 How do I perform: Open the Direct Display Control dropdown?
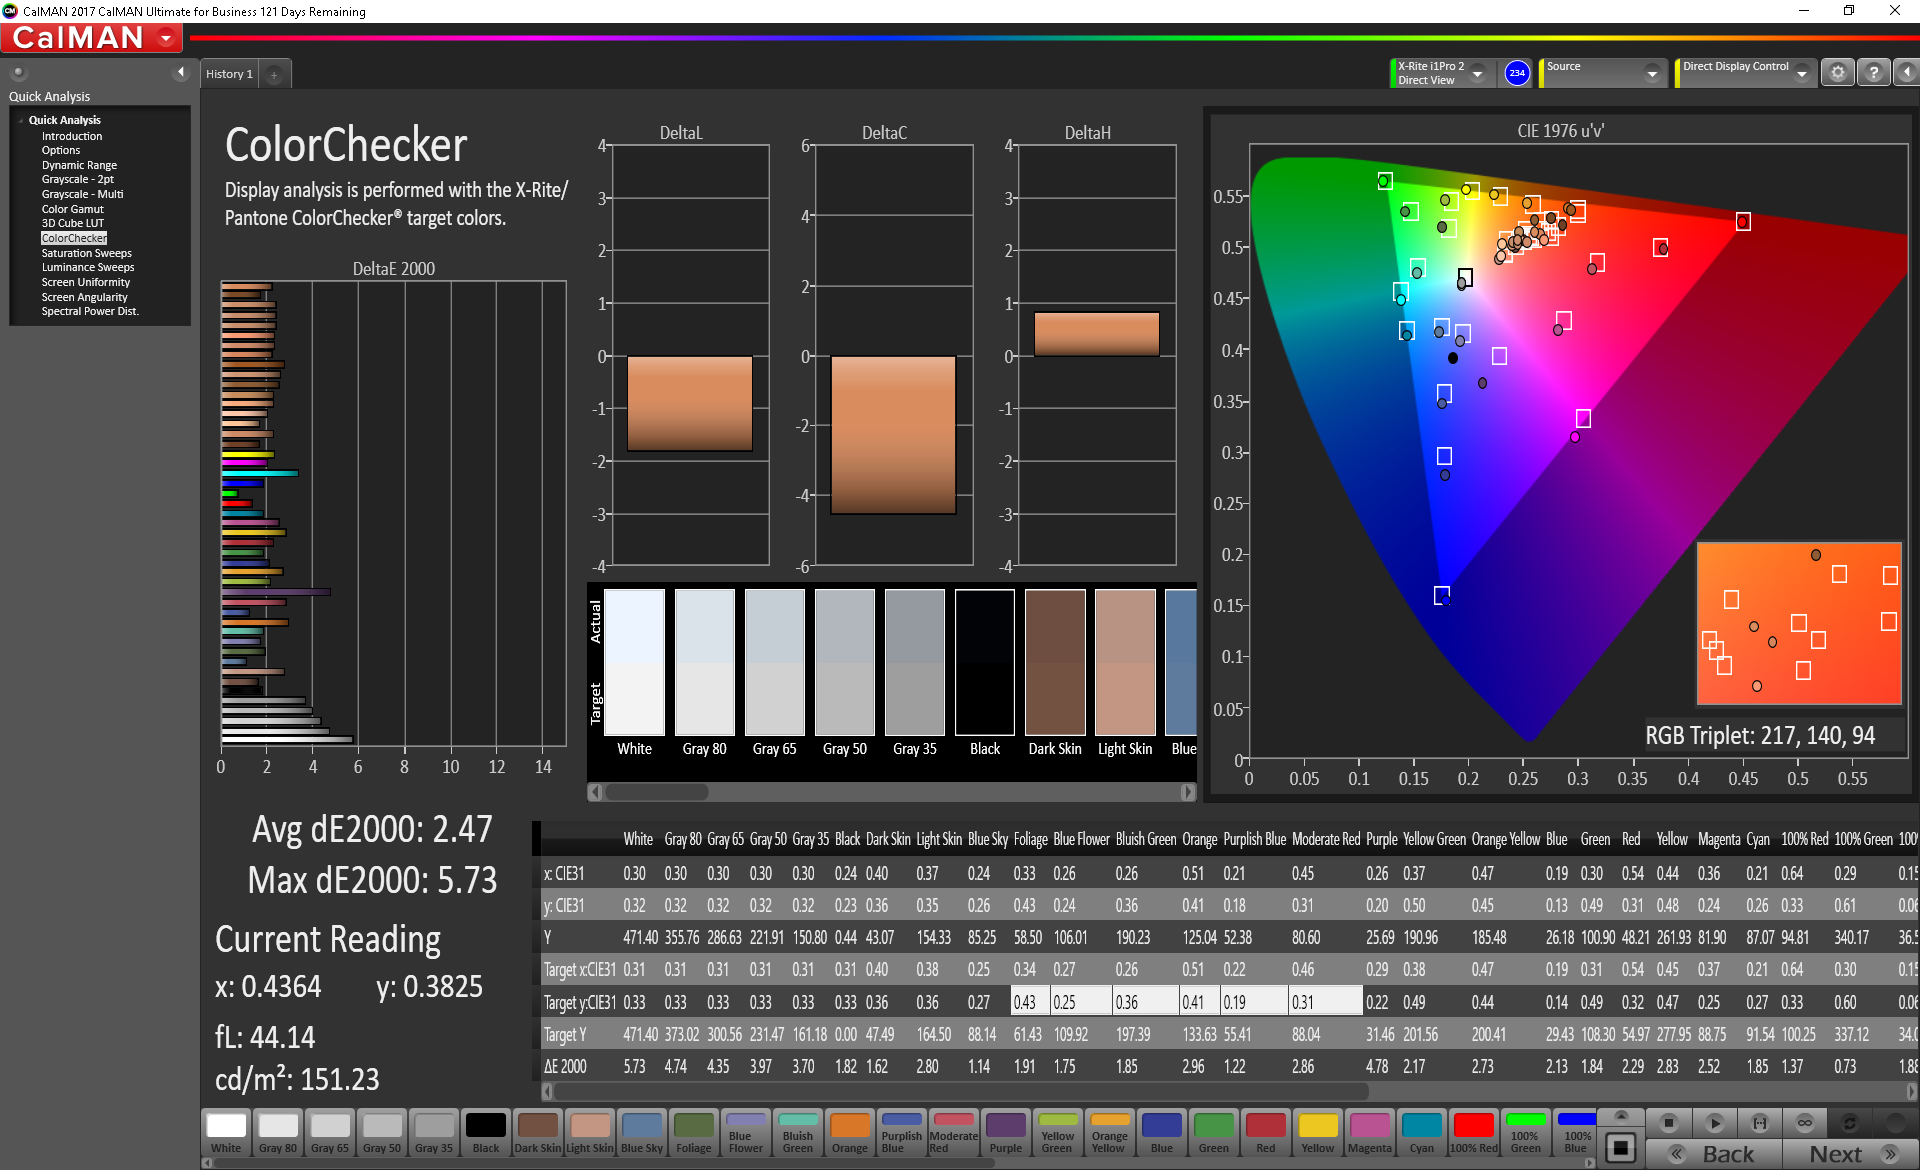[x=1801, y=73]
